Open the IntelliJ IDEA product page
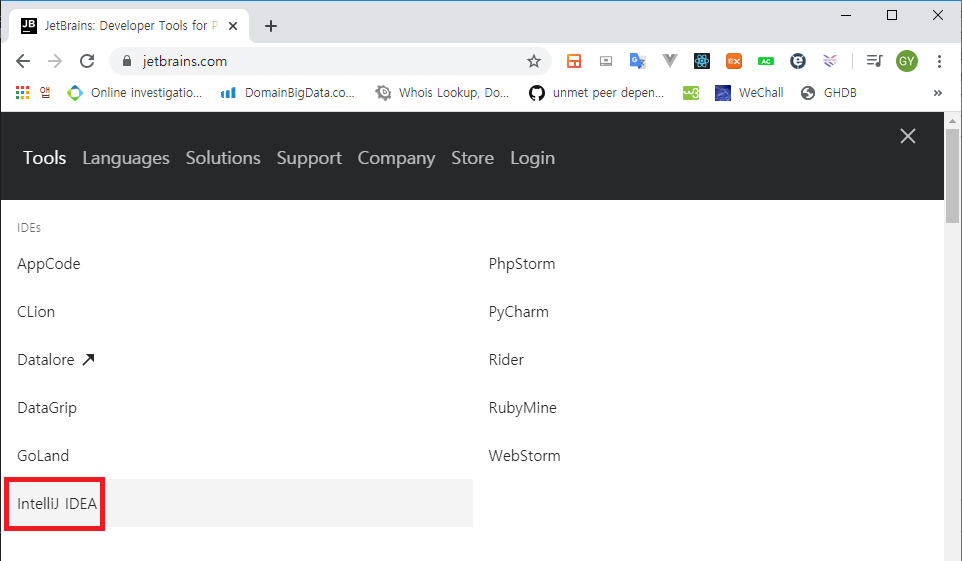Screen dimensions: 962x561 [x=57, y=503]
